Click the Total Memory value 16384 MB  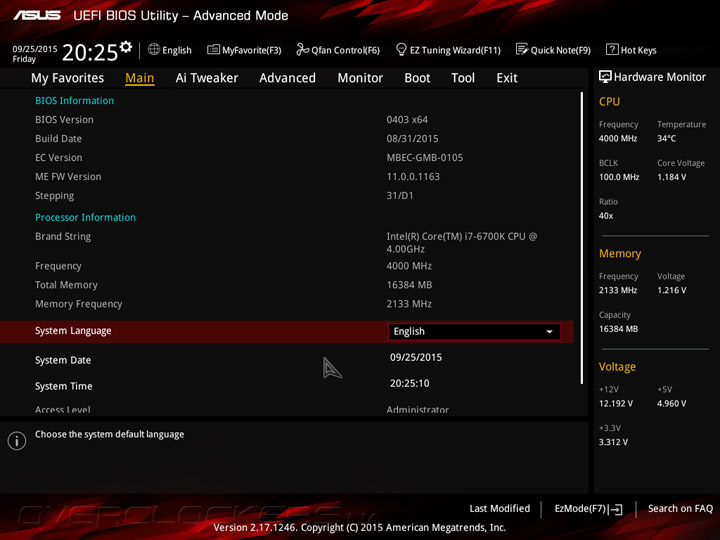point(409,285)
